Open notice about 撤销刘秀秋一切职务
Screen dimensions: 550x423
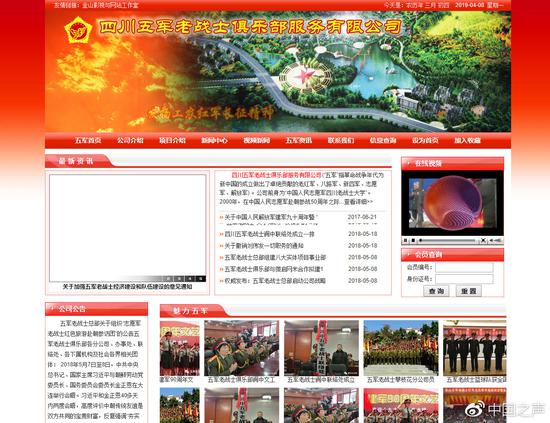click(264, 246)
